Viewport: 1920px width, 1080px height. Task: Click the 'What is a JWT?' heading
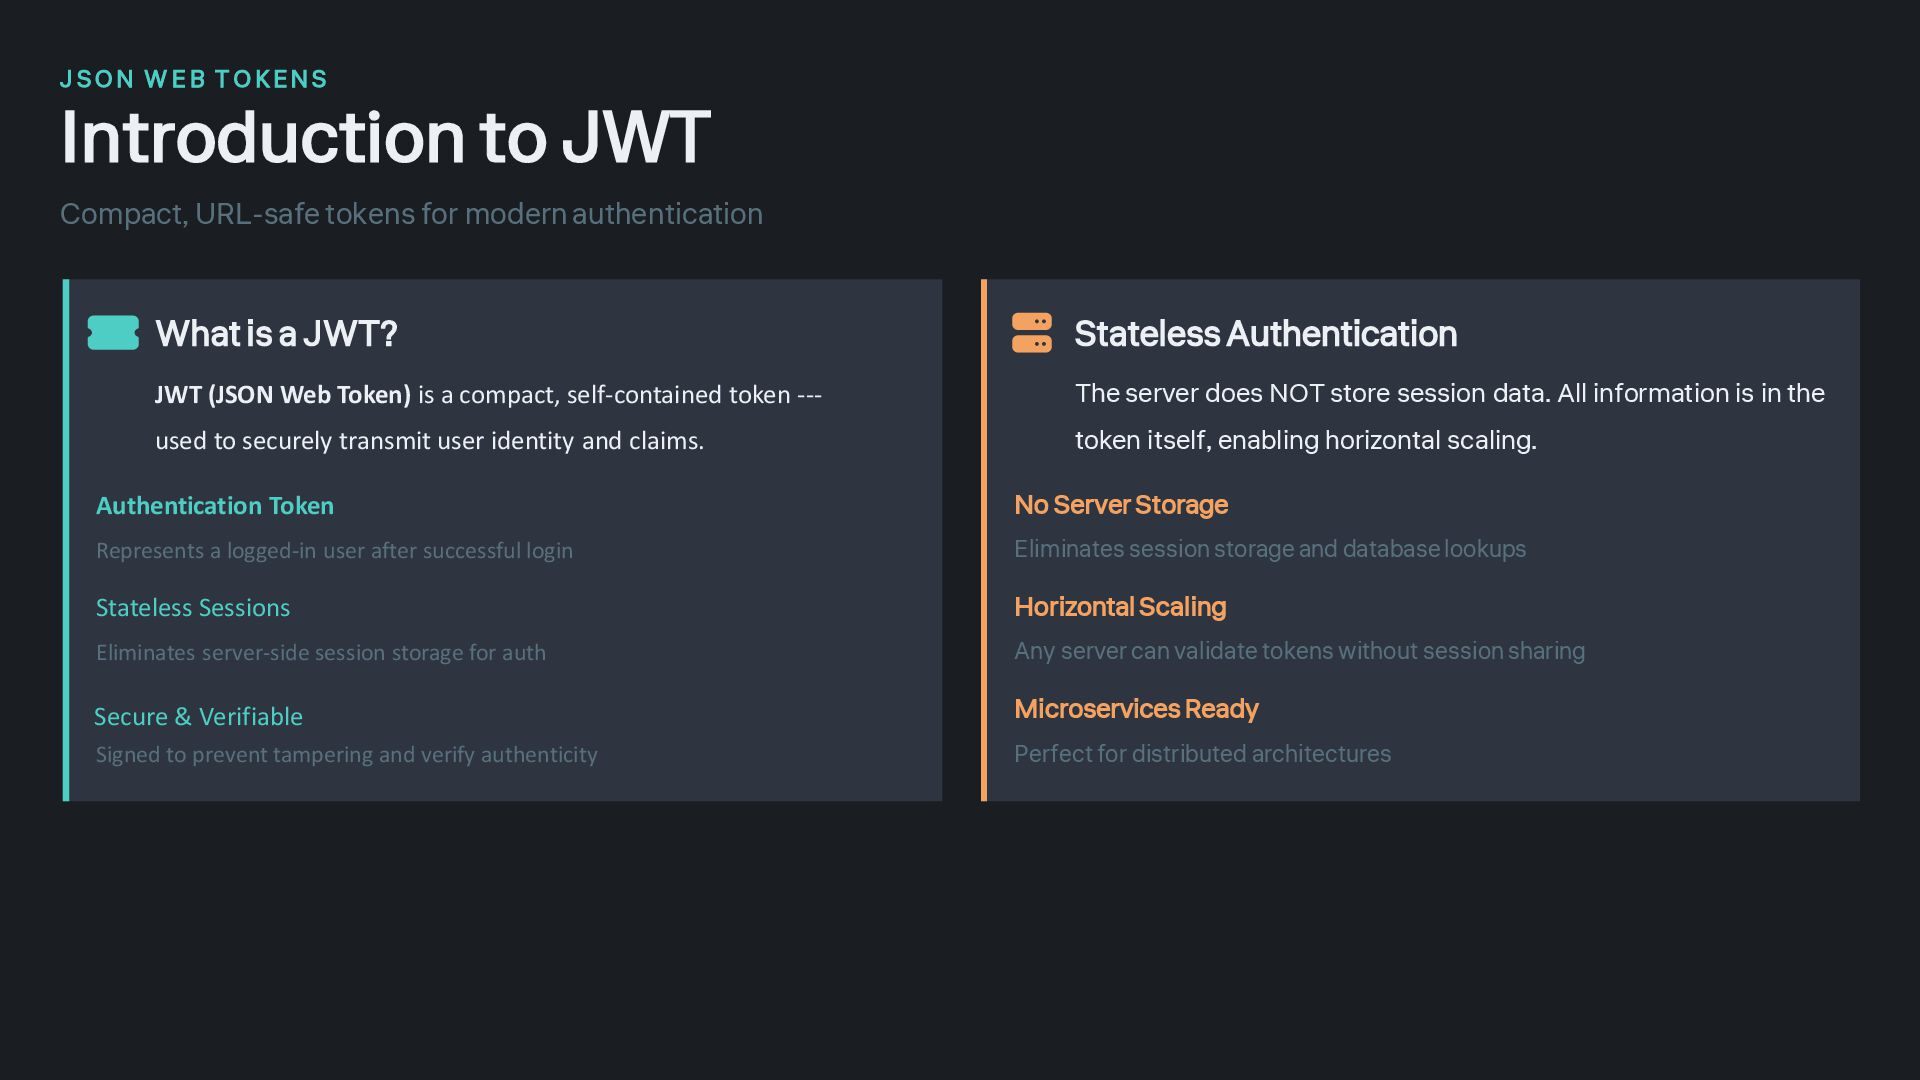click(x=276, y=334)
